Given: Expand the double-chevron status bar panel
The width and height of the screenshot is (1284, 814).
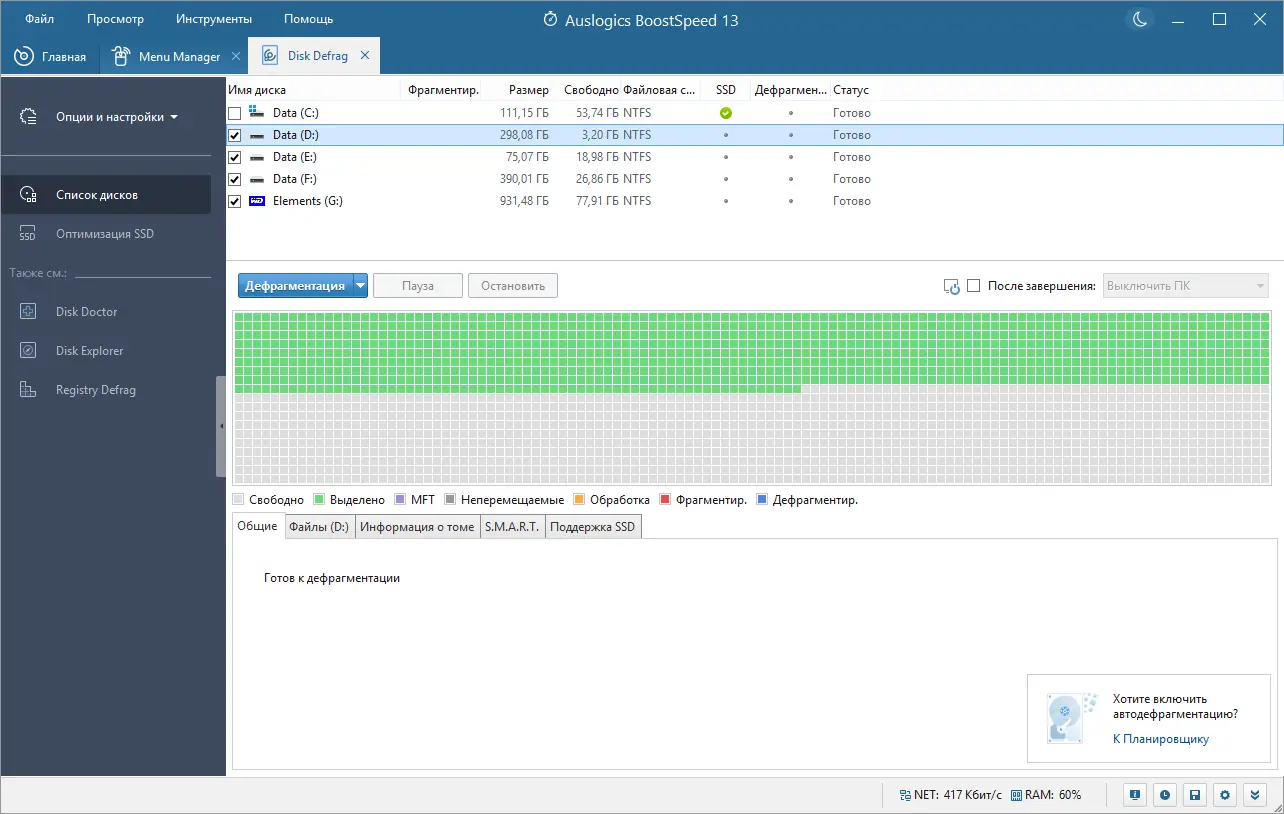Looking at the screenshot, I should (1255, 795).
